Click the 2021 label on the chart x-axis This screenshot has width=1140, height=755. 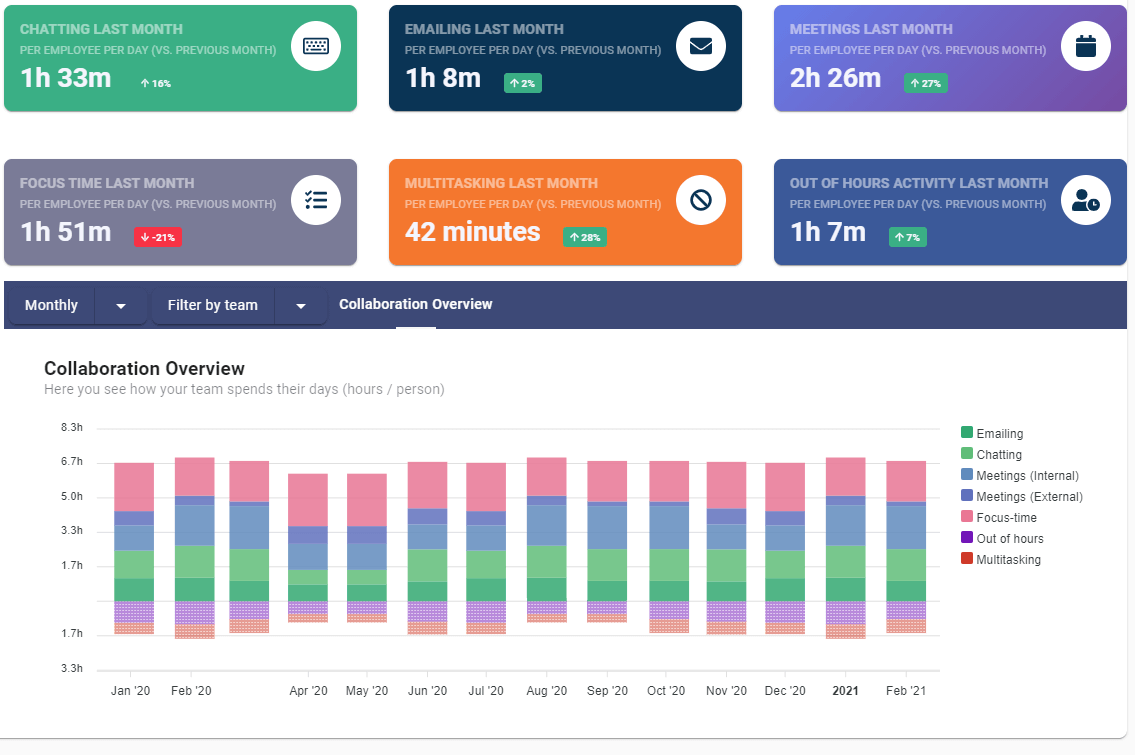(845, 690)
